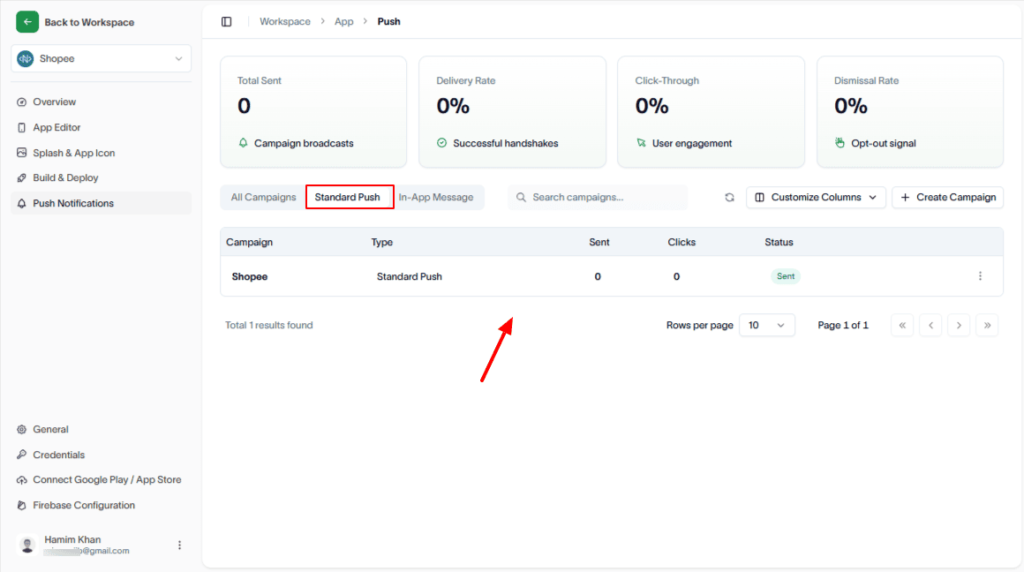Switch to All Campaigns tab
Viewport: 1024px width, 572px height.
click(263, 197)
